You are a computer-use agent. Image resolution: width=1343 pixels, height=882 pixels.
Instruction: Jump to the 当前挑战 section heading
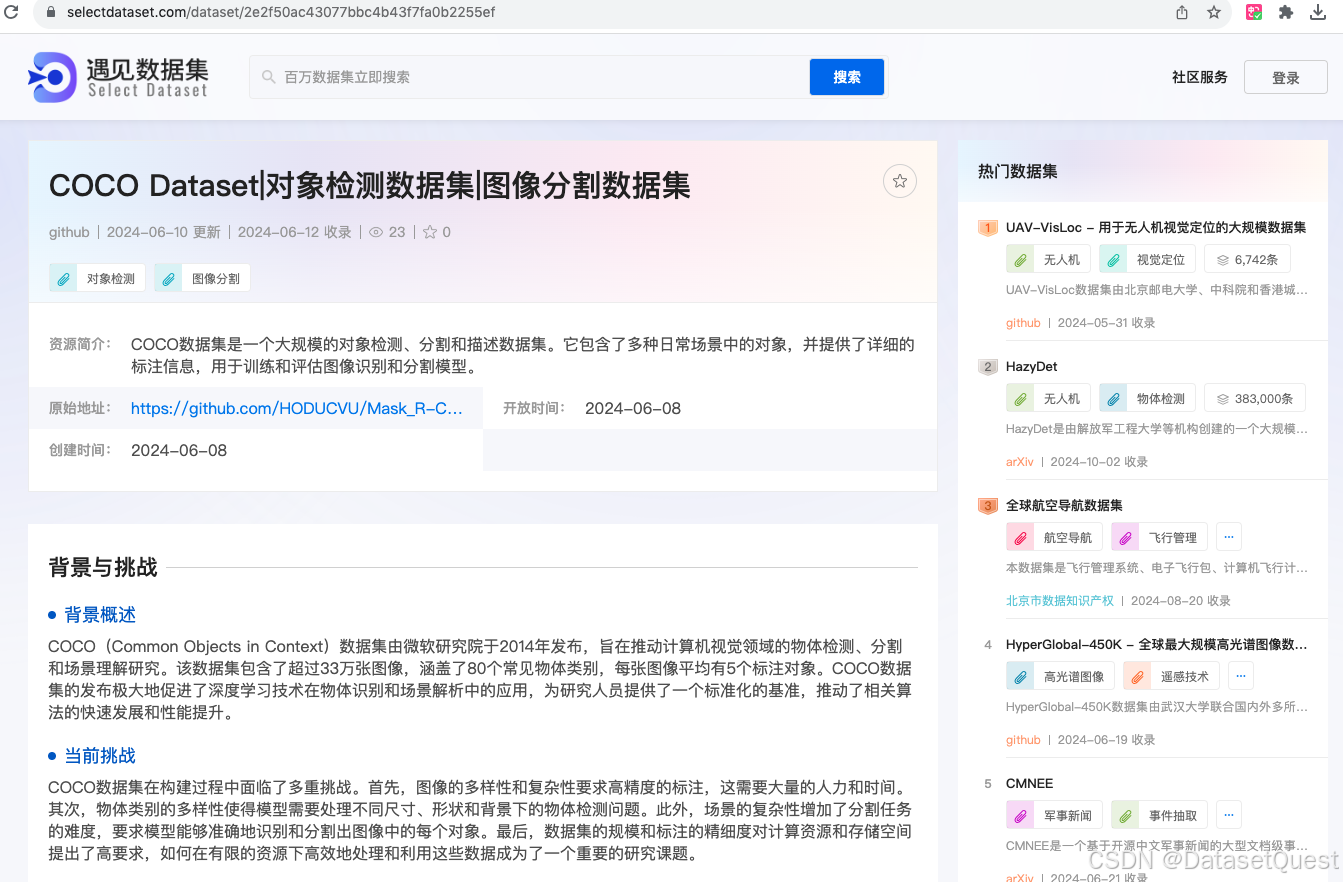[100, 756]
